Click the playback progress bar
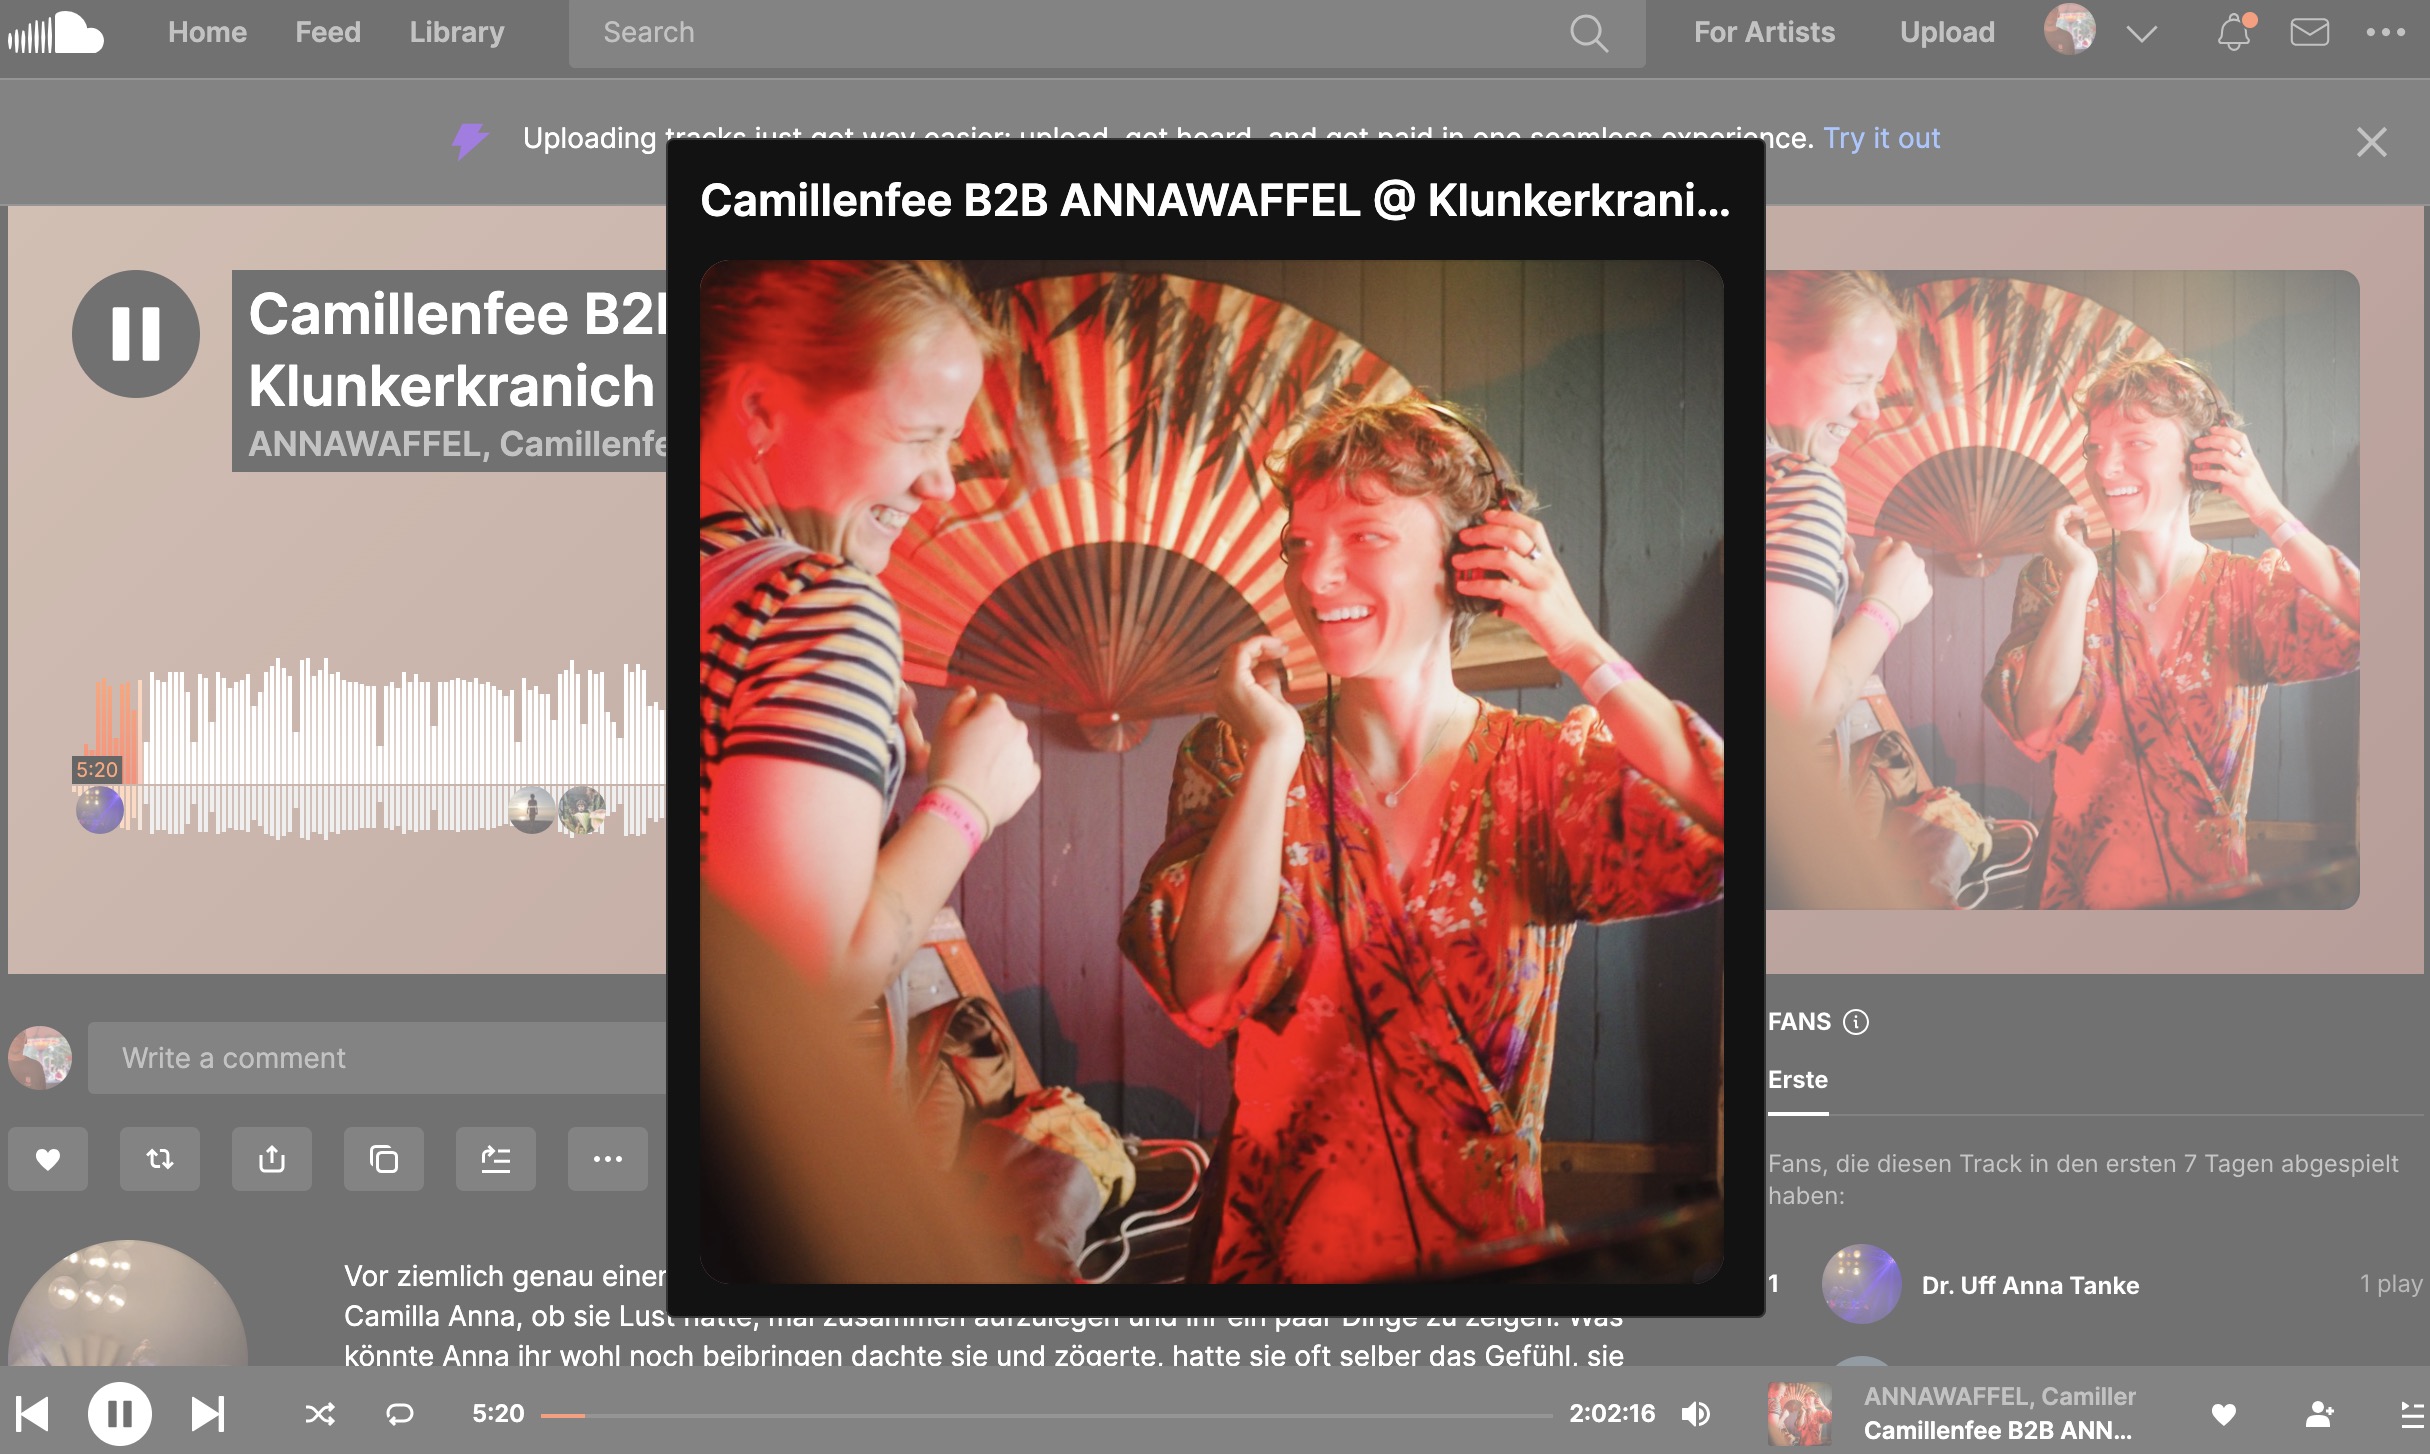The width and height of the screenshot is (2430, 1454). point(1046,1415)
